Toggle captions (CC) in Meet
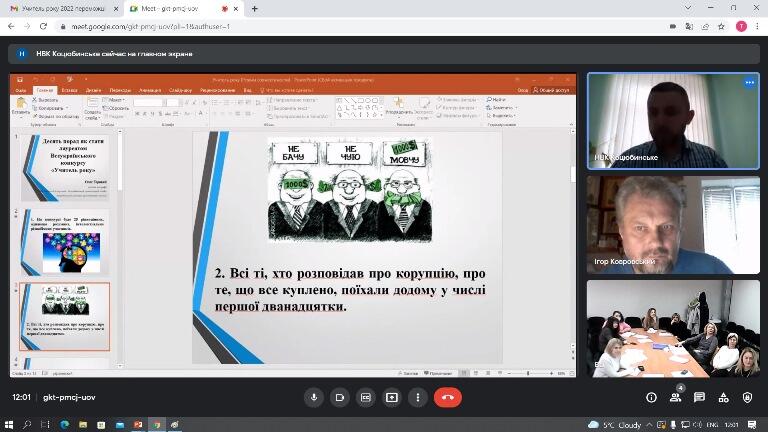Viewport: 768px width, 432px height. pyautogui.click(x=366, y=398)
